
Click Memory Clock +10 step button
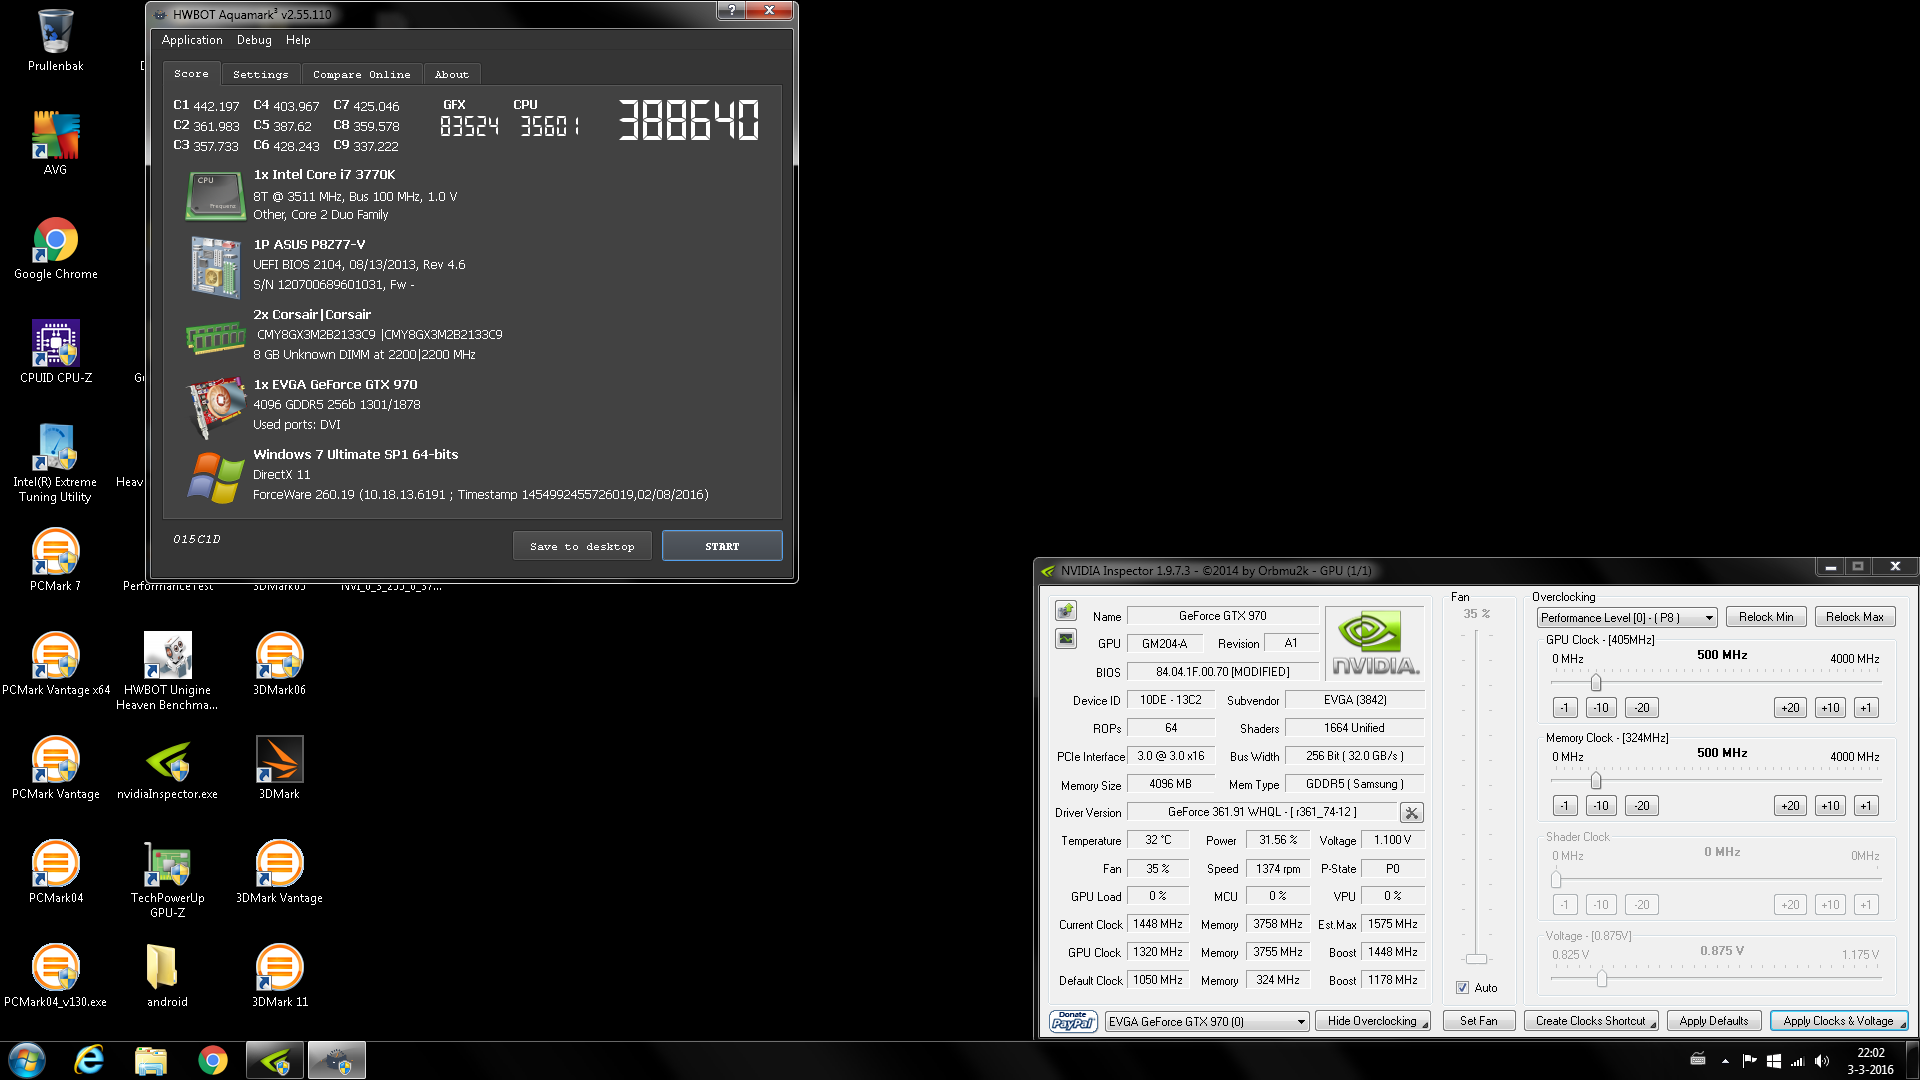(1830, 806)
